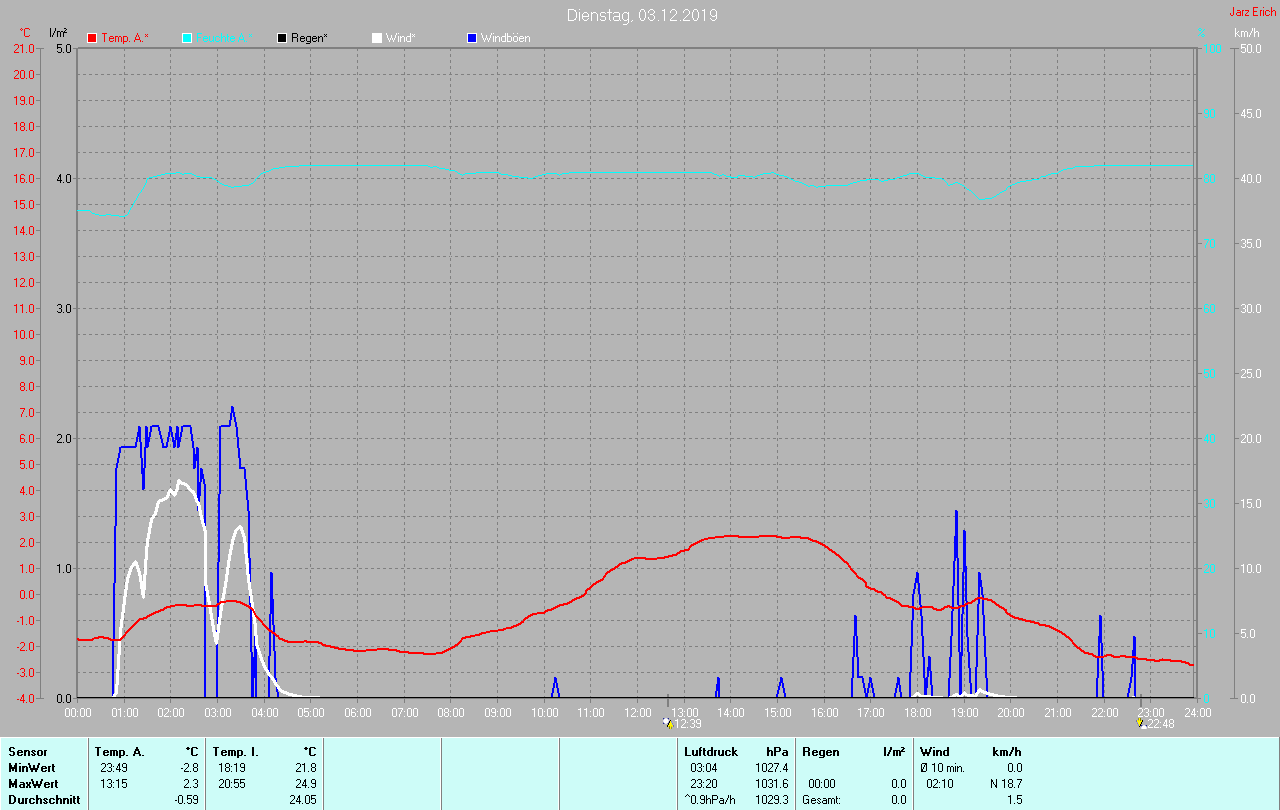The width and height of the screenshot is (1280, 810).
Task: Click the blue Windböen legend swatch
Action: click(x=472, y=38)
